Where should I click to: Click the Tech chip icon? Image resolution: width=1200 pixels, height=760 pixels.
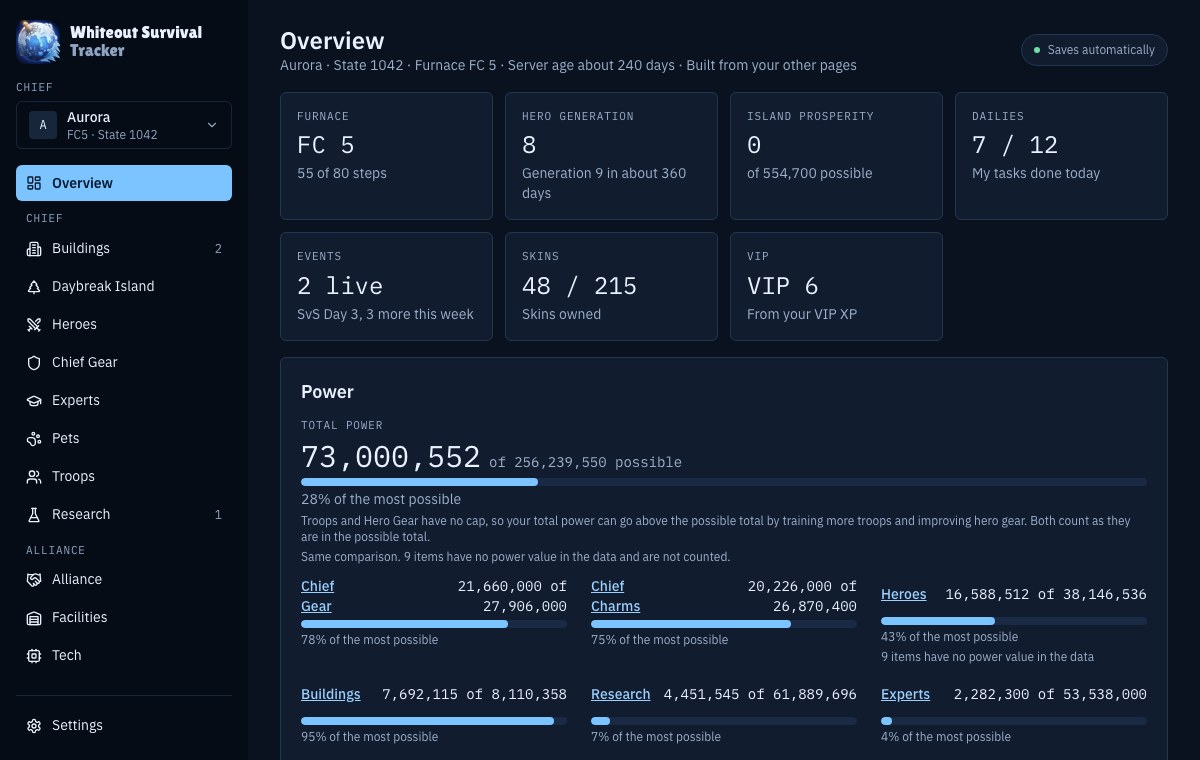(x=34, y=655)
